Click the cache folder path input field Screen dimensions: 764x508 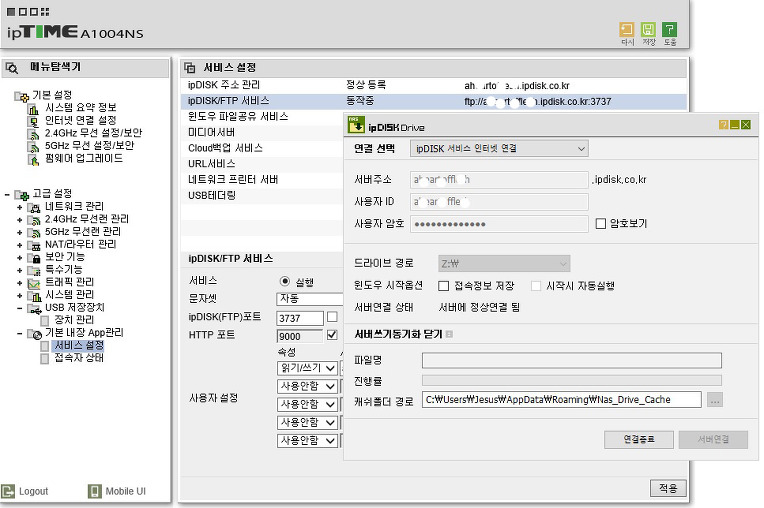point(562,400)
